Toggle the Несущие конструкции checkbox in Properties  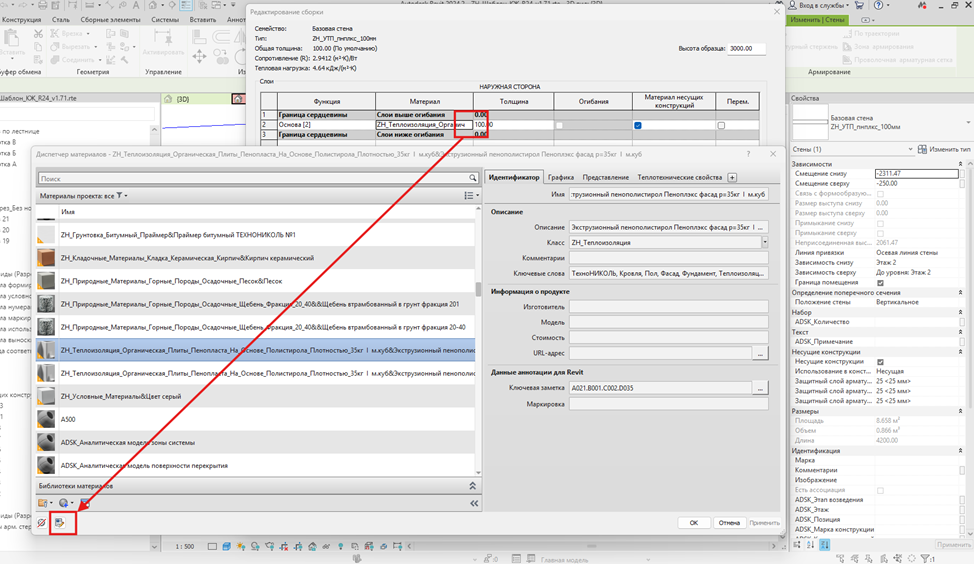pyautogui.click(x=880, y=362)
